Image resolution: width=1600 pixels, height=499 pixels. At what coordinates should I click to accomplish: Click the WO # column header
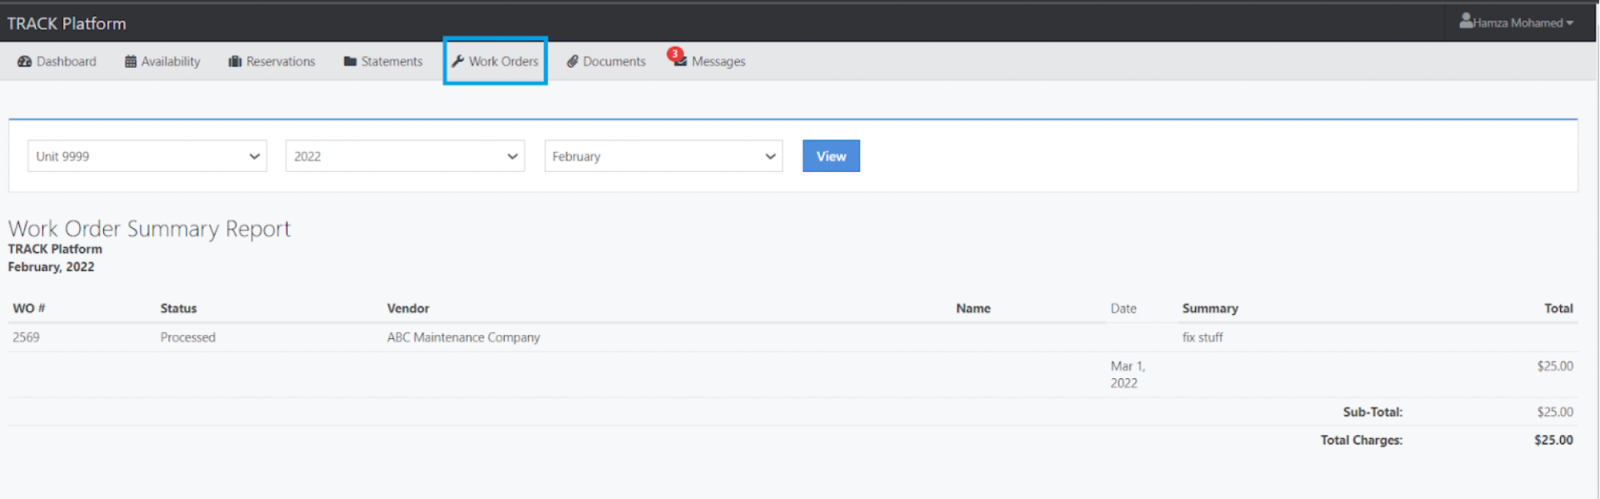(x=29, y=309)
